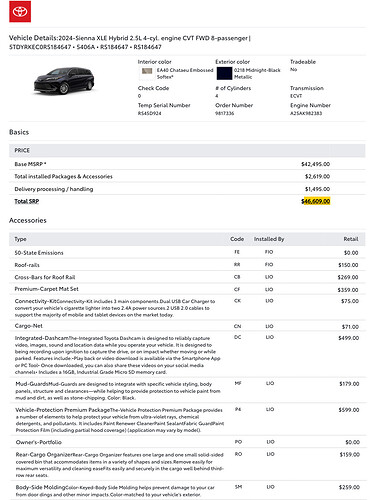Select the Midnight Black Metallic exterior swatch
This screenshot has width=378, height=500.
(x=224, y=73)
